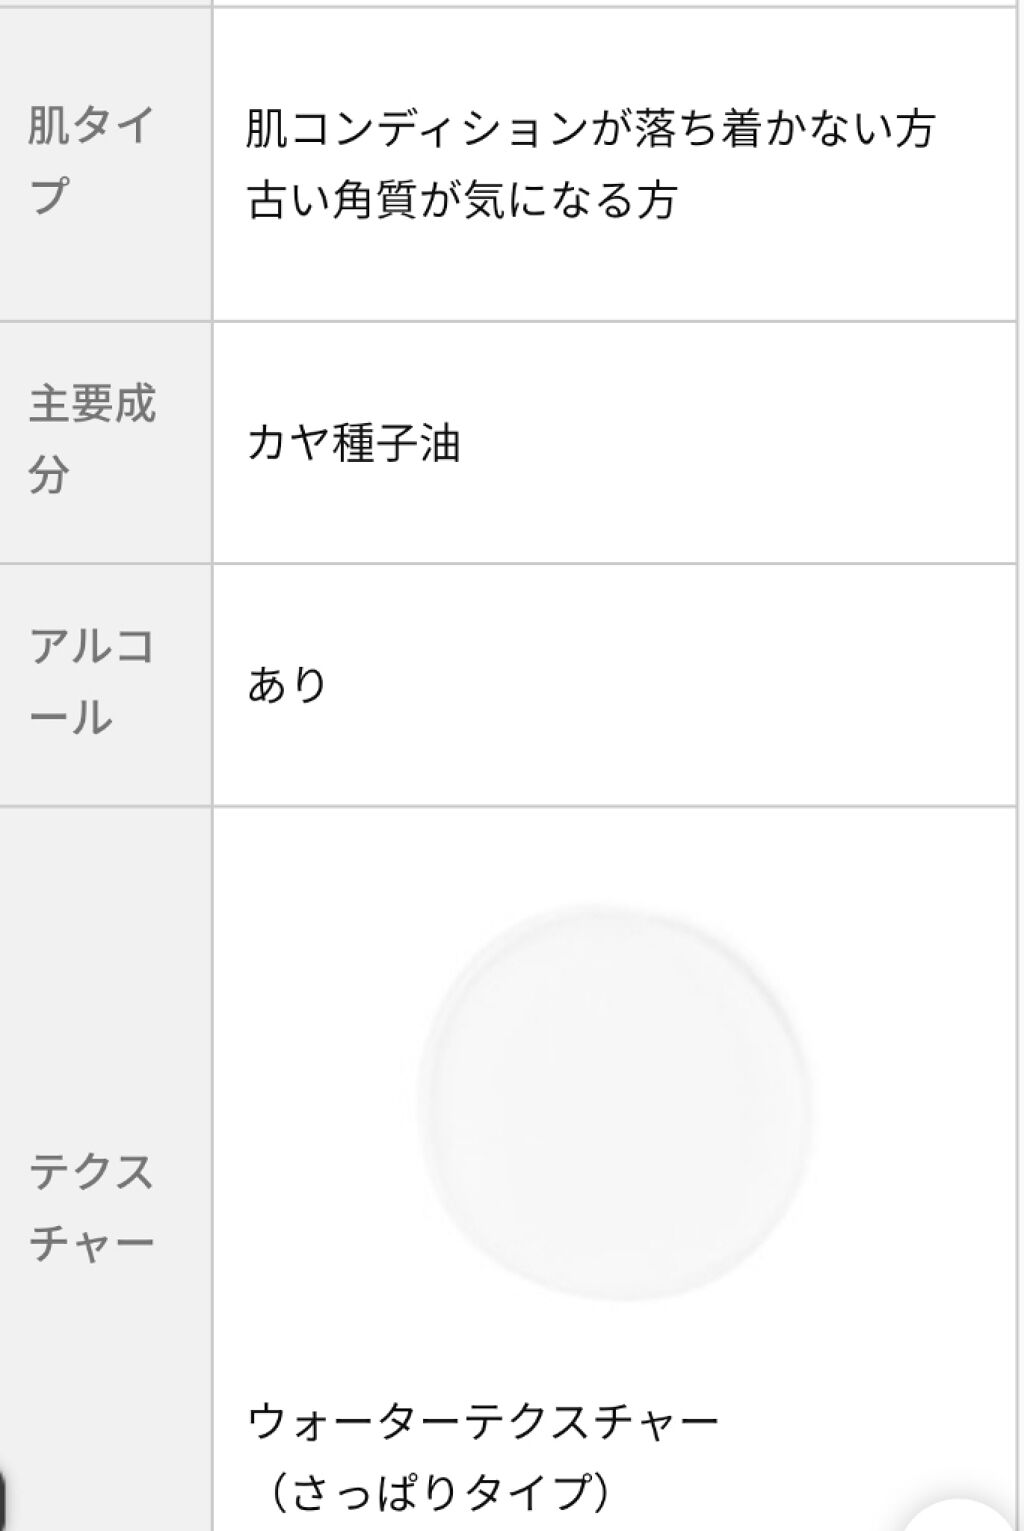Viewport: 1024px width, 1531px height.
Task: Click the 肌タイプ row header cell
Action: pos(104,163)
